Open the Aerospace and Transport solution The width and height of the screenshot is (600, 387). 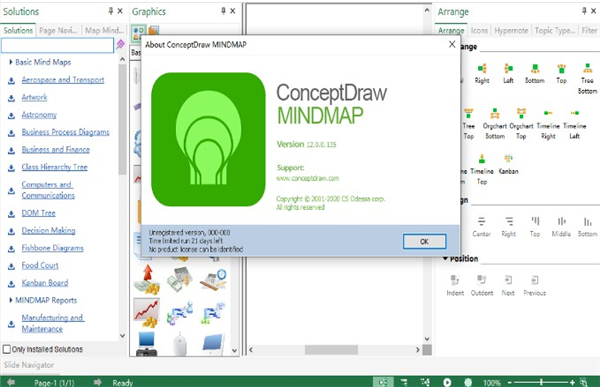[63, 80]
